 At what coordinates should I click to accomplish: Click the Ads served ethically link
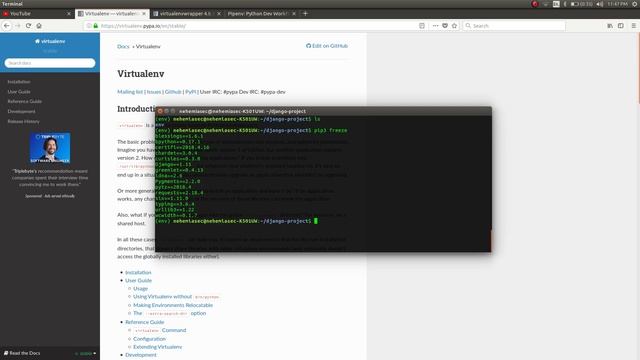[59, 196]
